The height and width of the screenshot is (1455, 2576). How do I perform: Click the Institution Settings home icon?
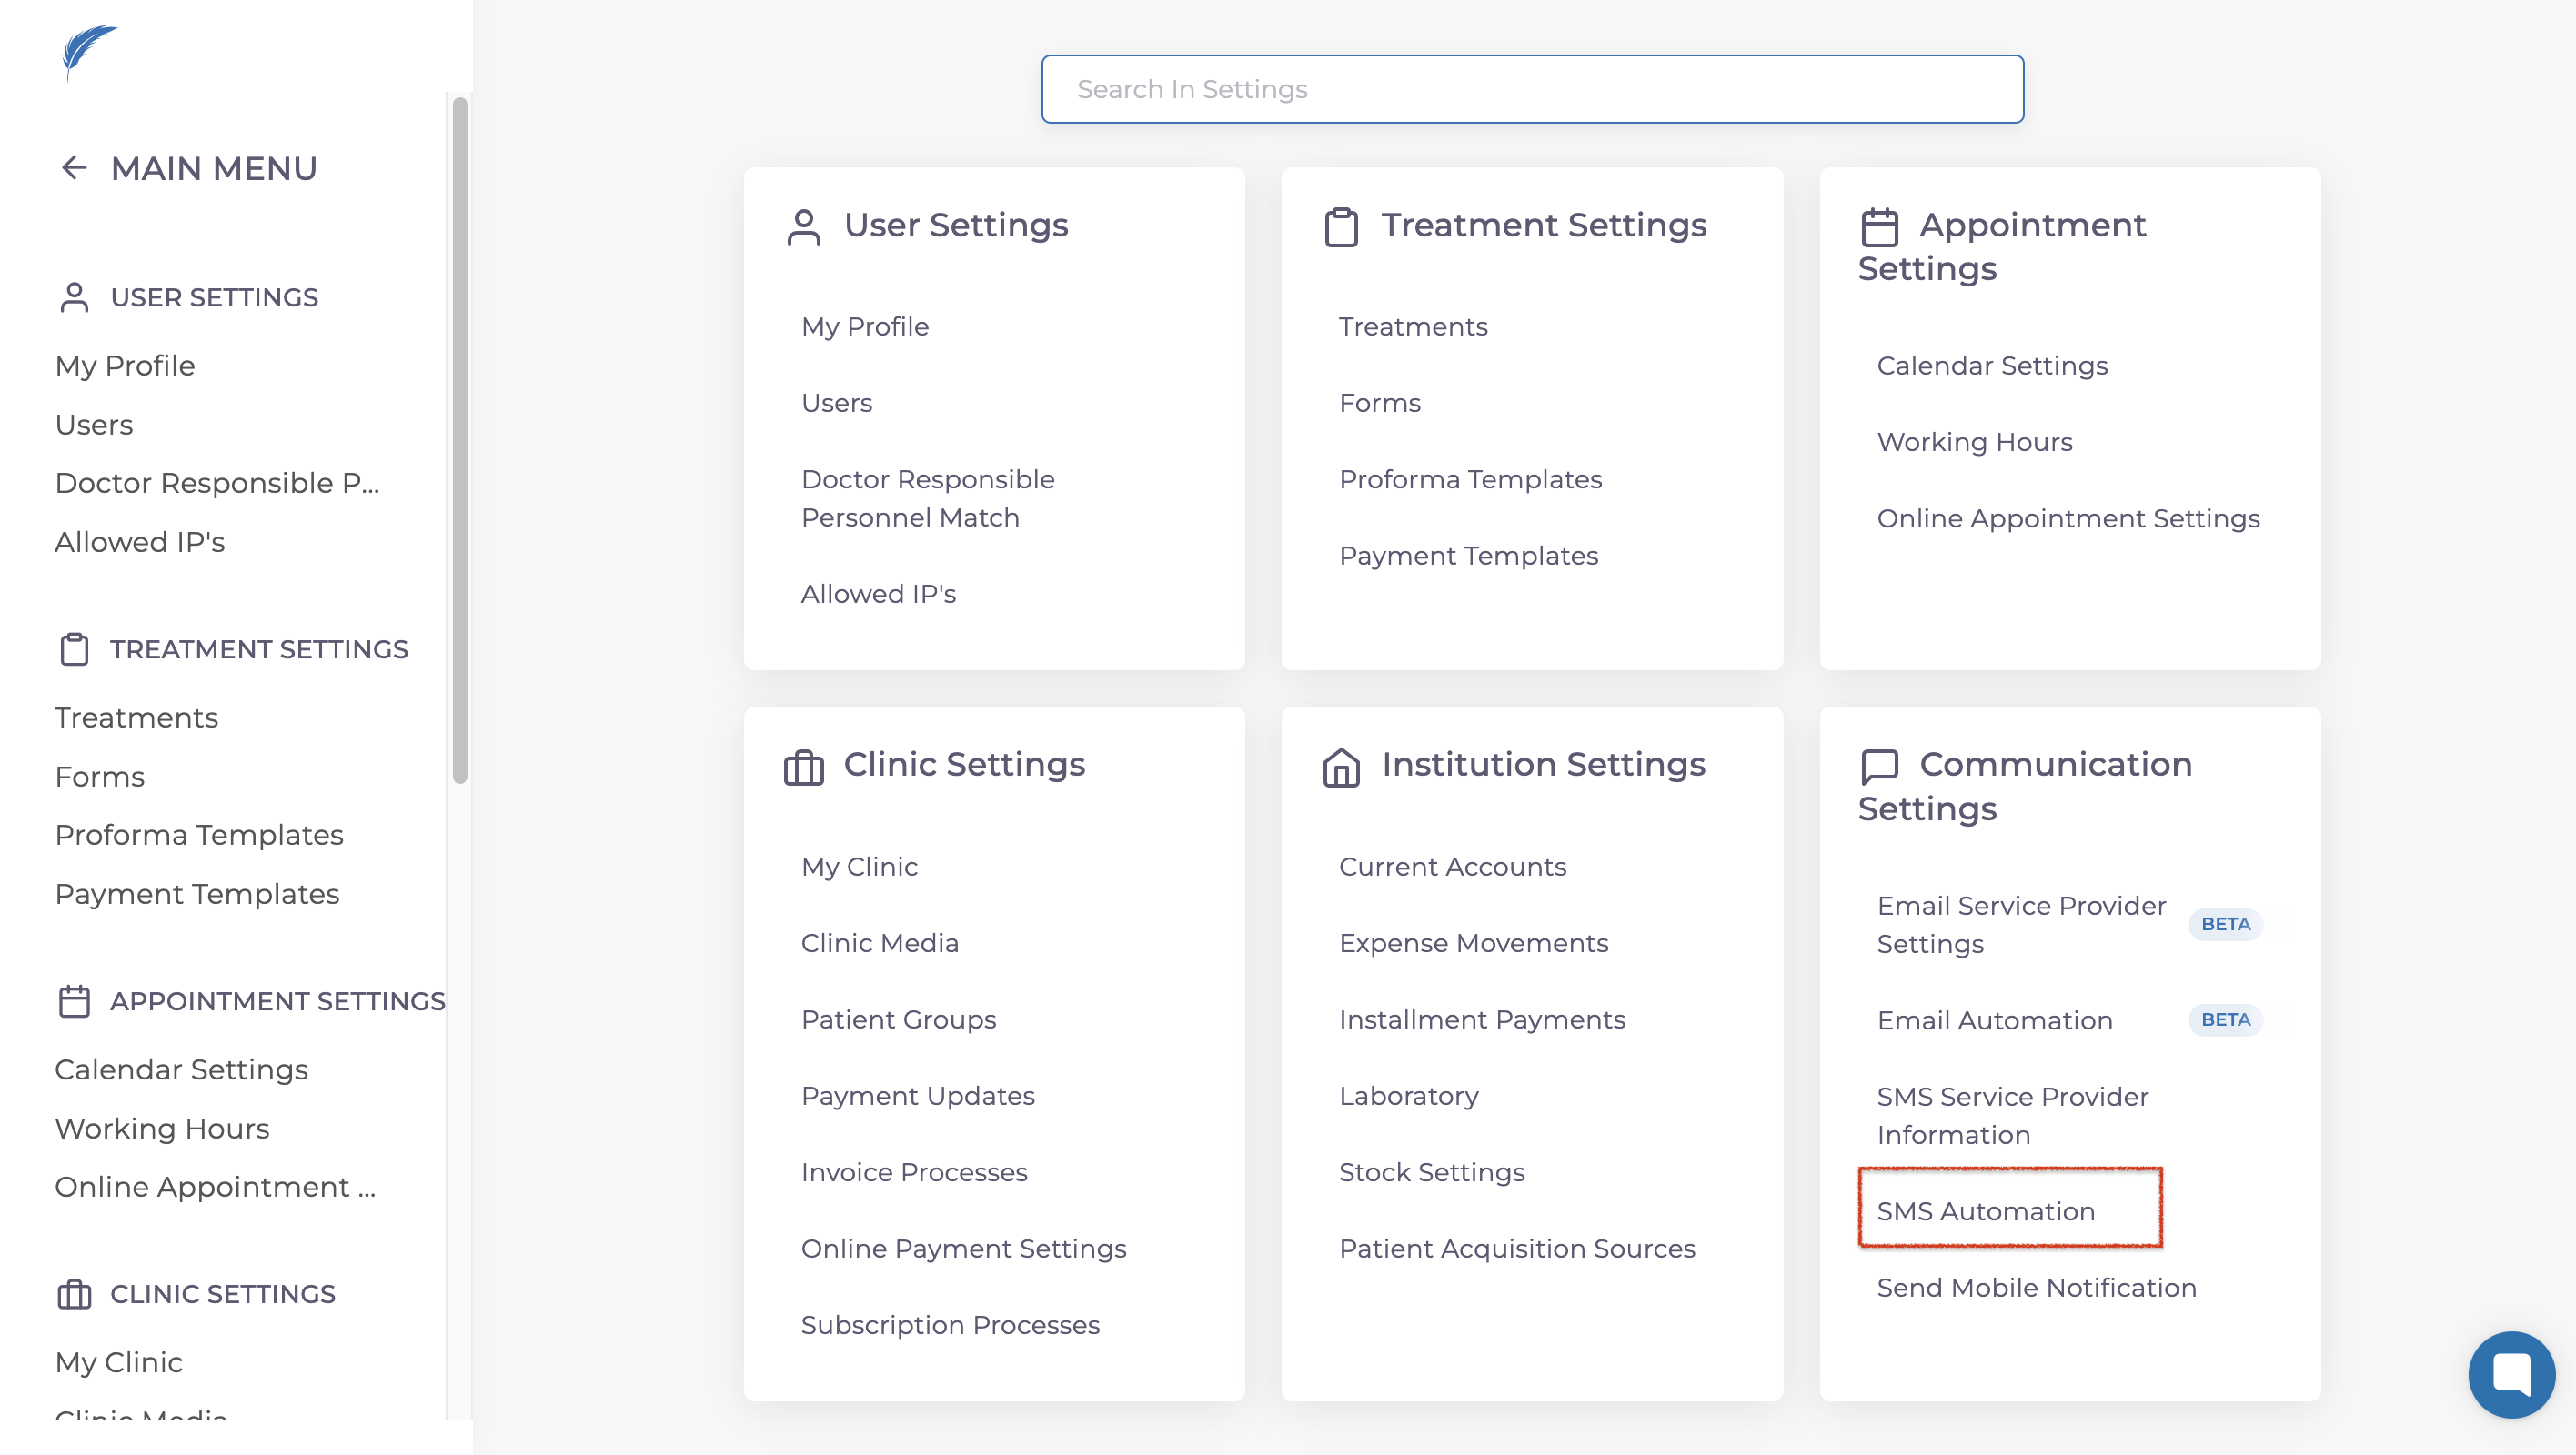[1341, 767]
